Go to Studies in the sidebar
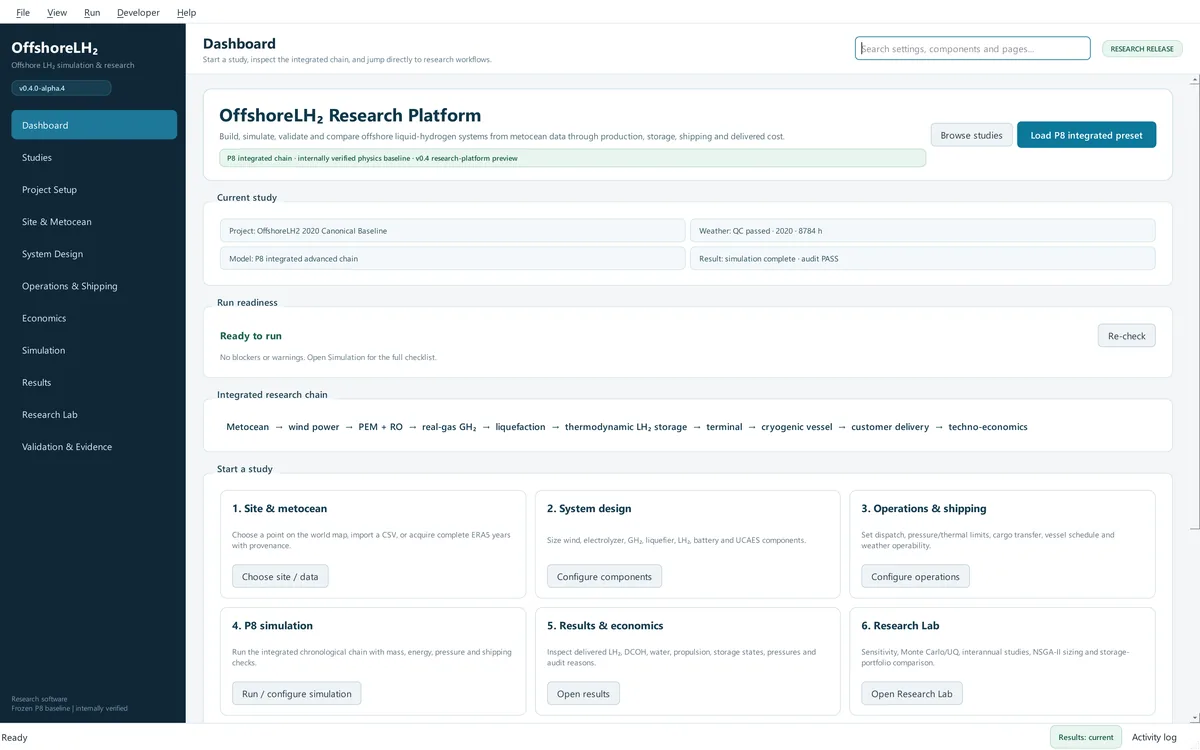1200x750 pixels. pyautogui.click(x=94, y=157)
